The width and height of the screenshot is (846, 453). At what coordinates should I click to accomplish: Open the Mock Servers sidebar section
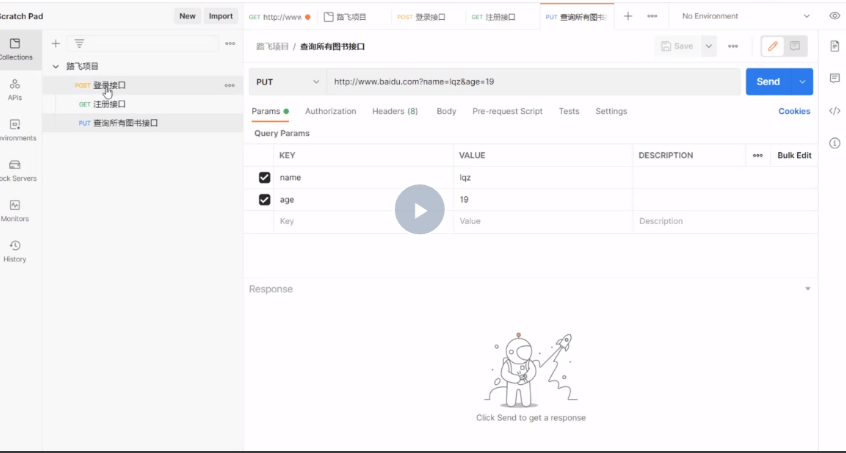pyautogui.click(x=15, y=171)
